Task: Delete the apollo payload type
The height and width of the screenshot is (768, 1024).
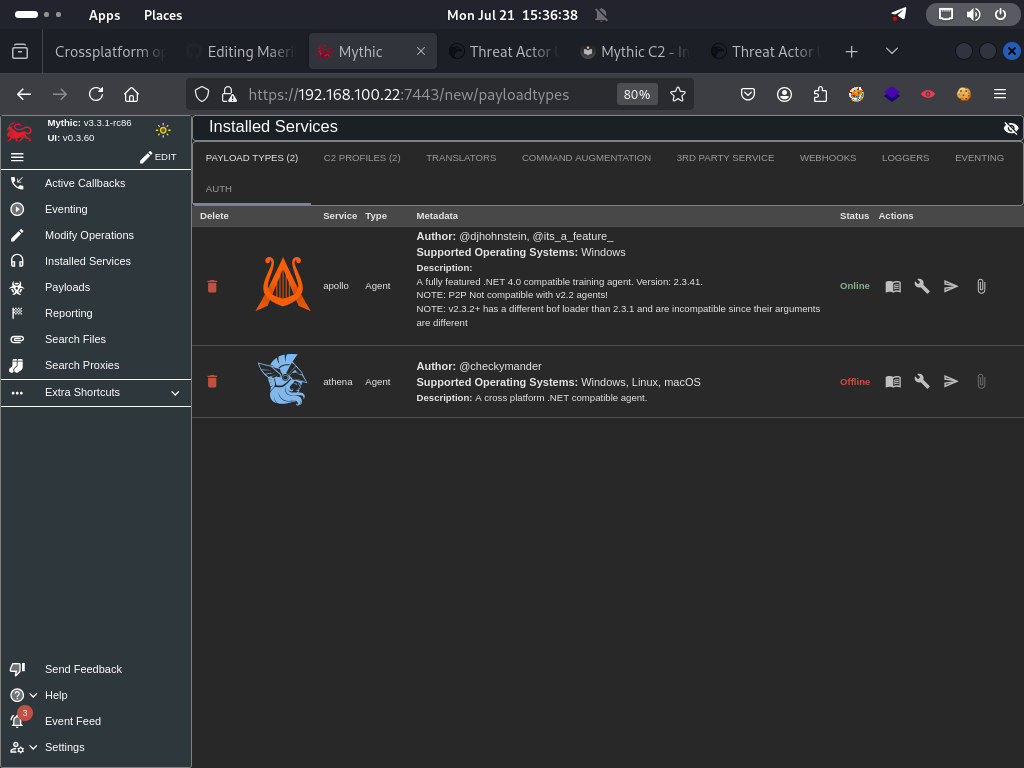Action: click(x=212, y=286)
